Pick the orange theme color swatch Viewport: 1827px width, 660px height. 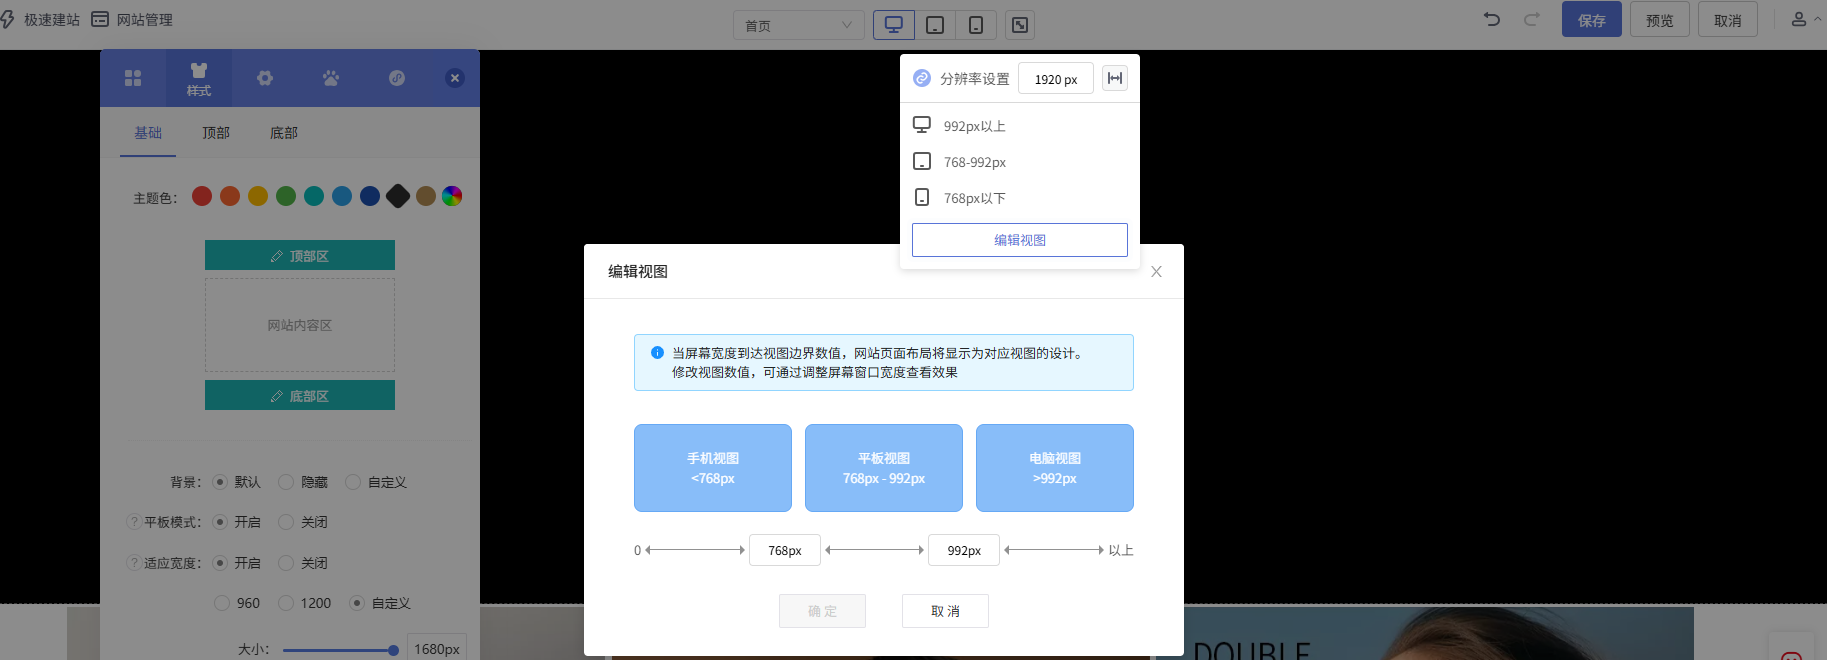pos(230,196)
